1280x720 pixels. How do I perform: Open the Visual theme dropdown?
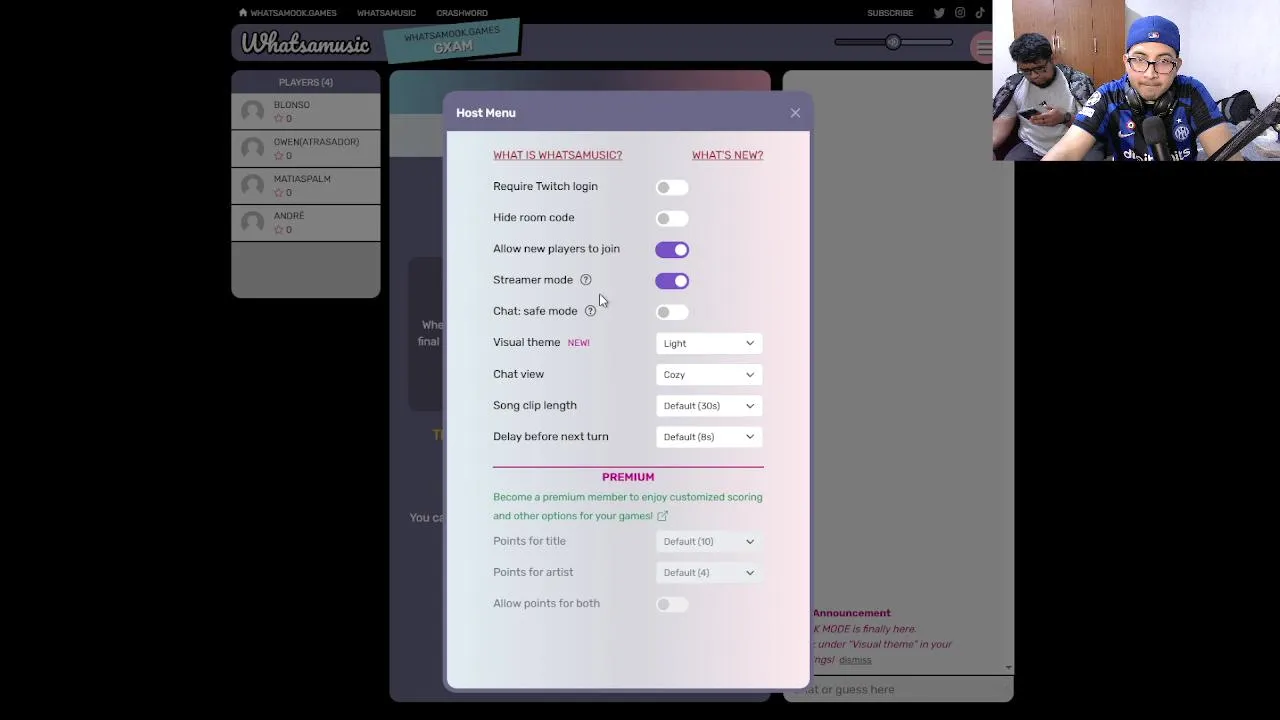point(709,343)
